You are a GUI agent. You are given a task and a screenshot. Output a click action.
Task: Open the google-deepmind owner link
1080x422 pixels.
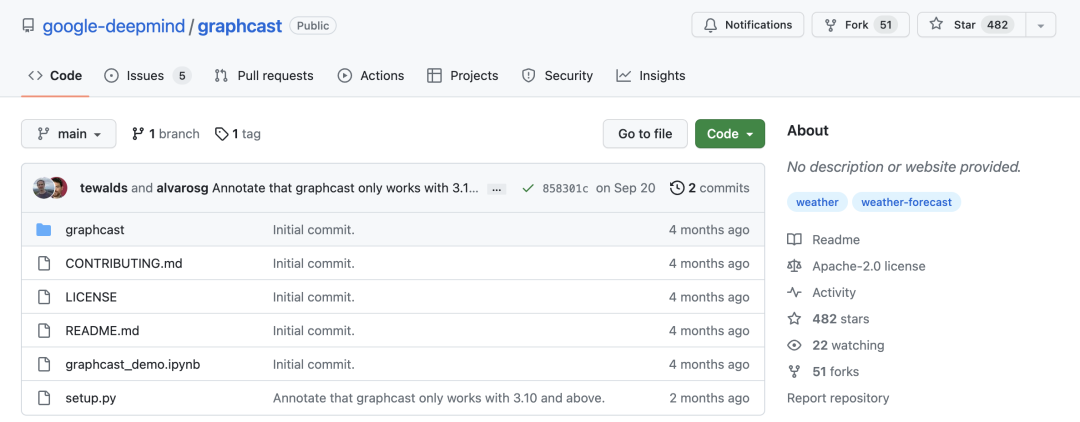tap(114, 26)
